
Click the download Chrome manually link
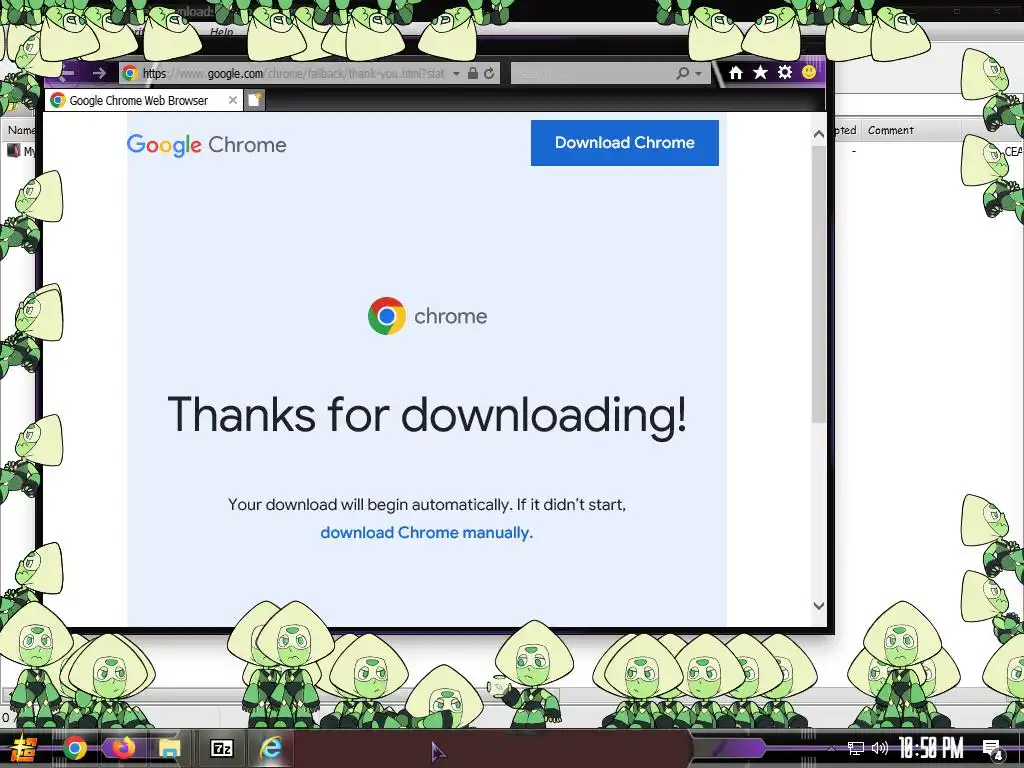(x=426, y=533)
